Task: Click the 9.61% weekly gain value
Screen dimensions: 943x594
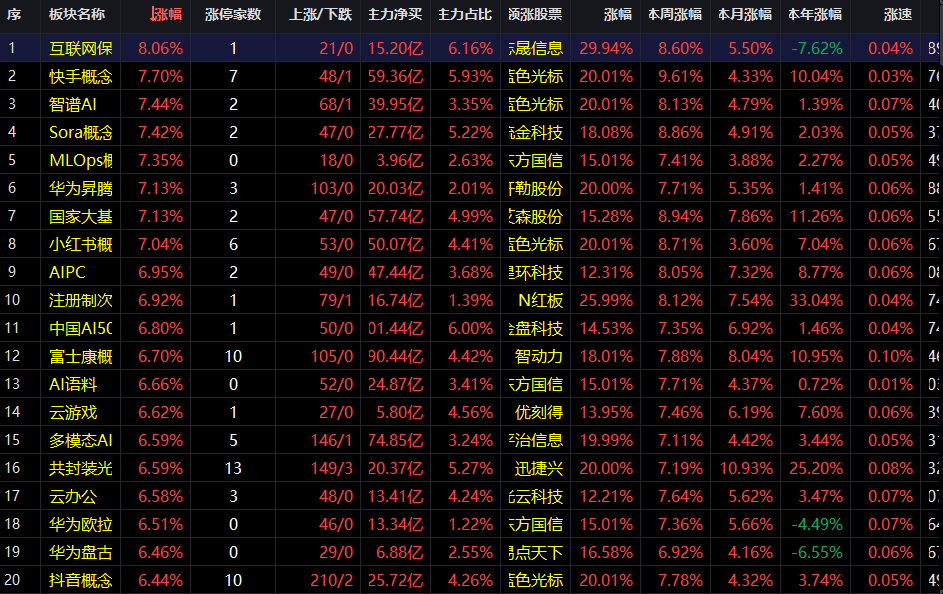Action: pos(680,76)
